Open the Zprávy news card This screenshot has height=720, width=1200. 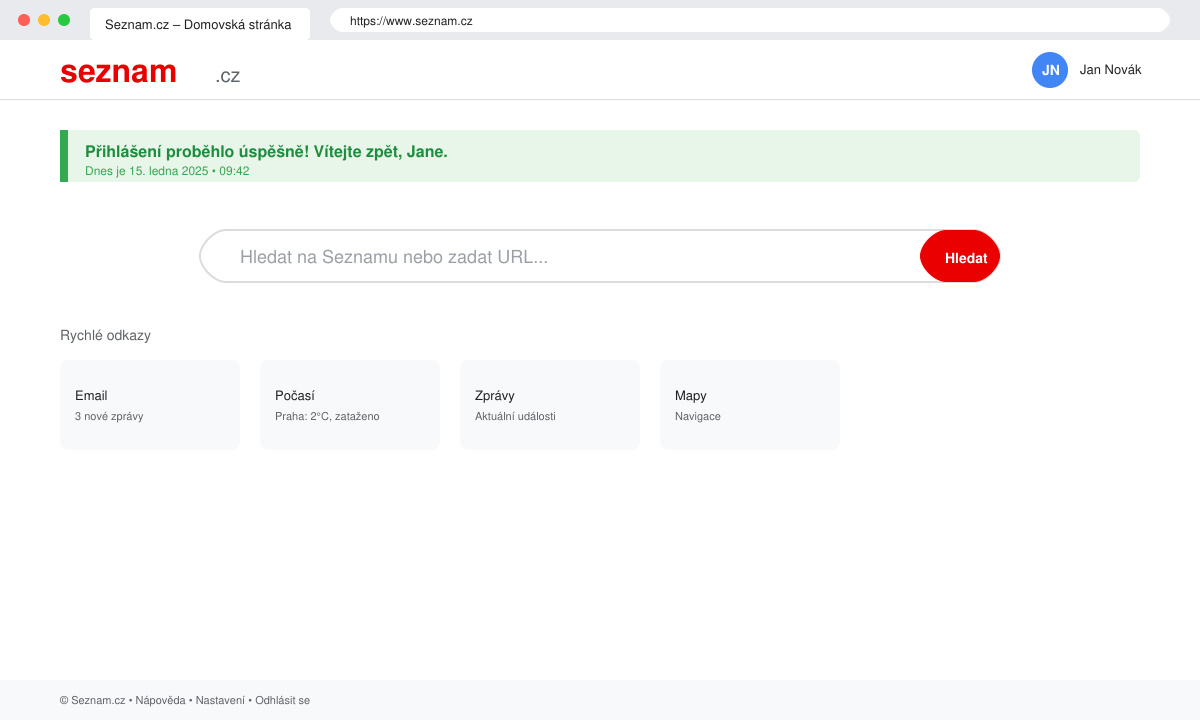pos(550,405)
